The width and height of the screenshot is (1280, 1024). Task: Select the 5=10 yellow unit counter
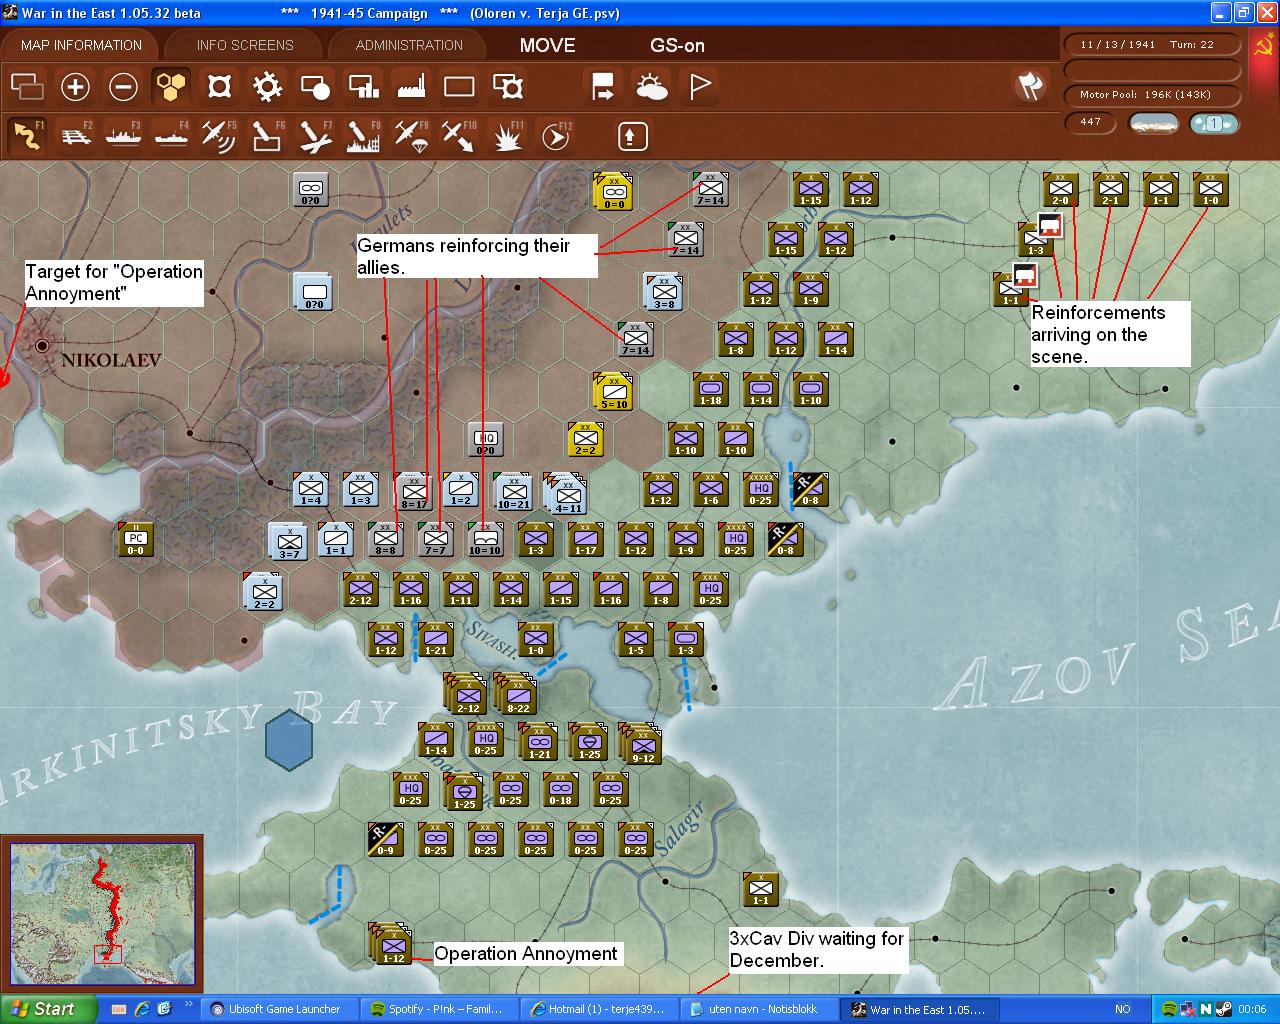[613, 390]
